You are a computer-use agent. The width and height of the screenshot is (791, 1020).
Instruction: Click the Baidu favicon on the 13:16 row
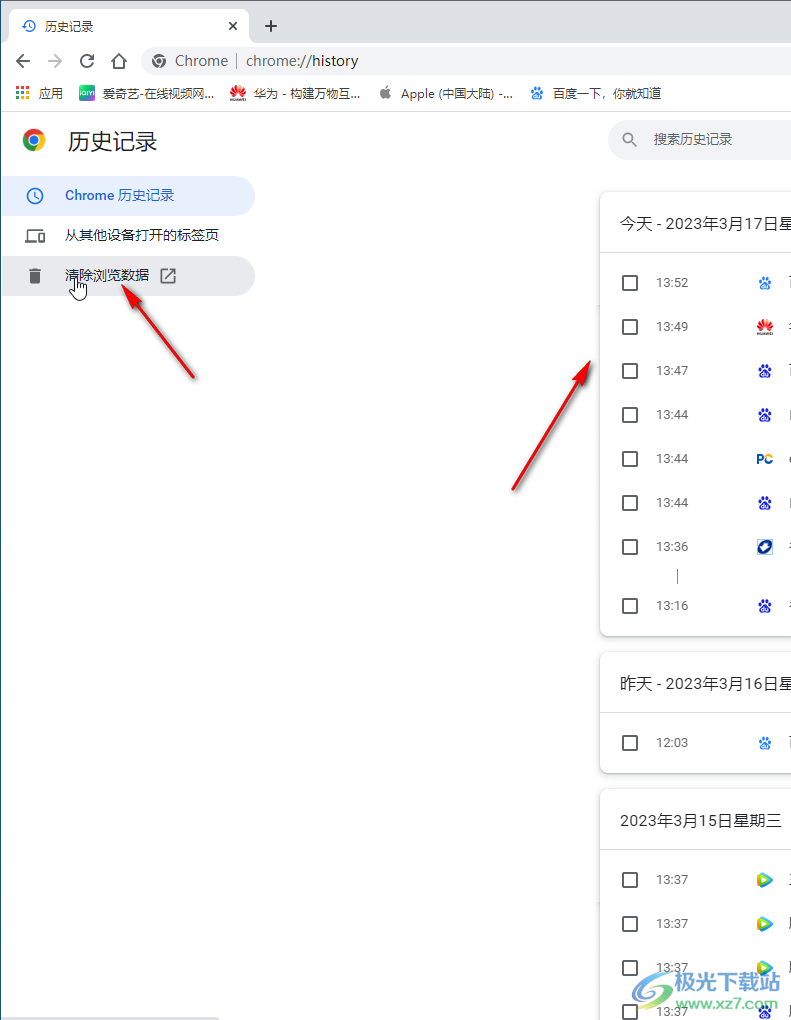pyautogui.click(x=765, y=606)
